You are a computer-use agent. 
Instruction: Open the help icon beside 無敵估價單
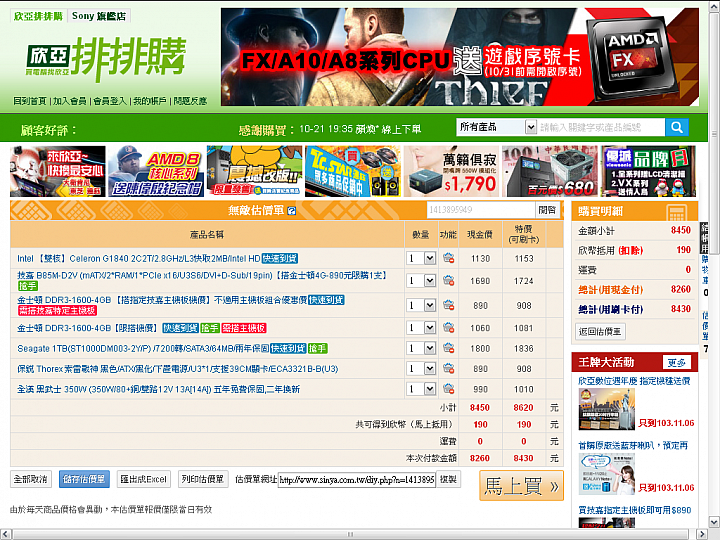tap(292, 211)
